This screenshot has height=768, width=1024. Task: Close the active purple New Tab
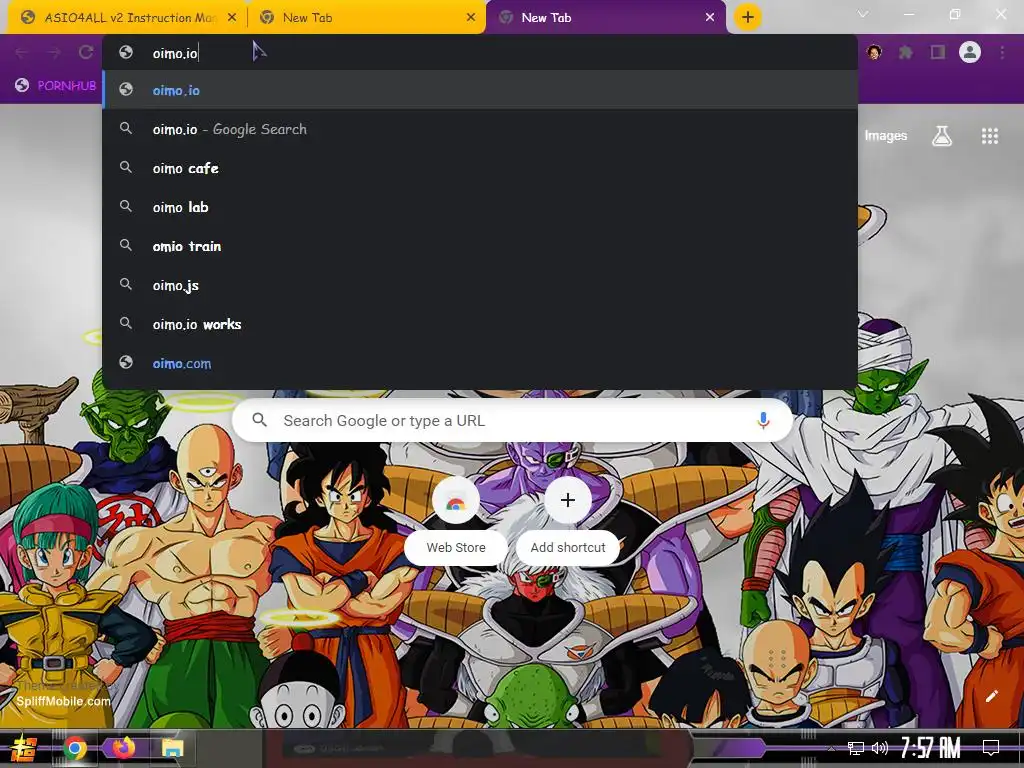pos(710,18)
